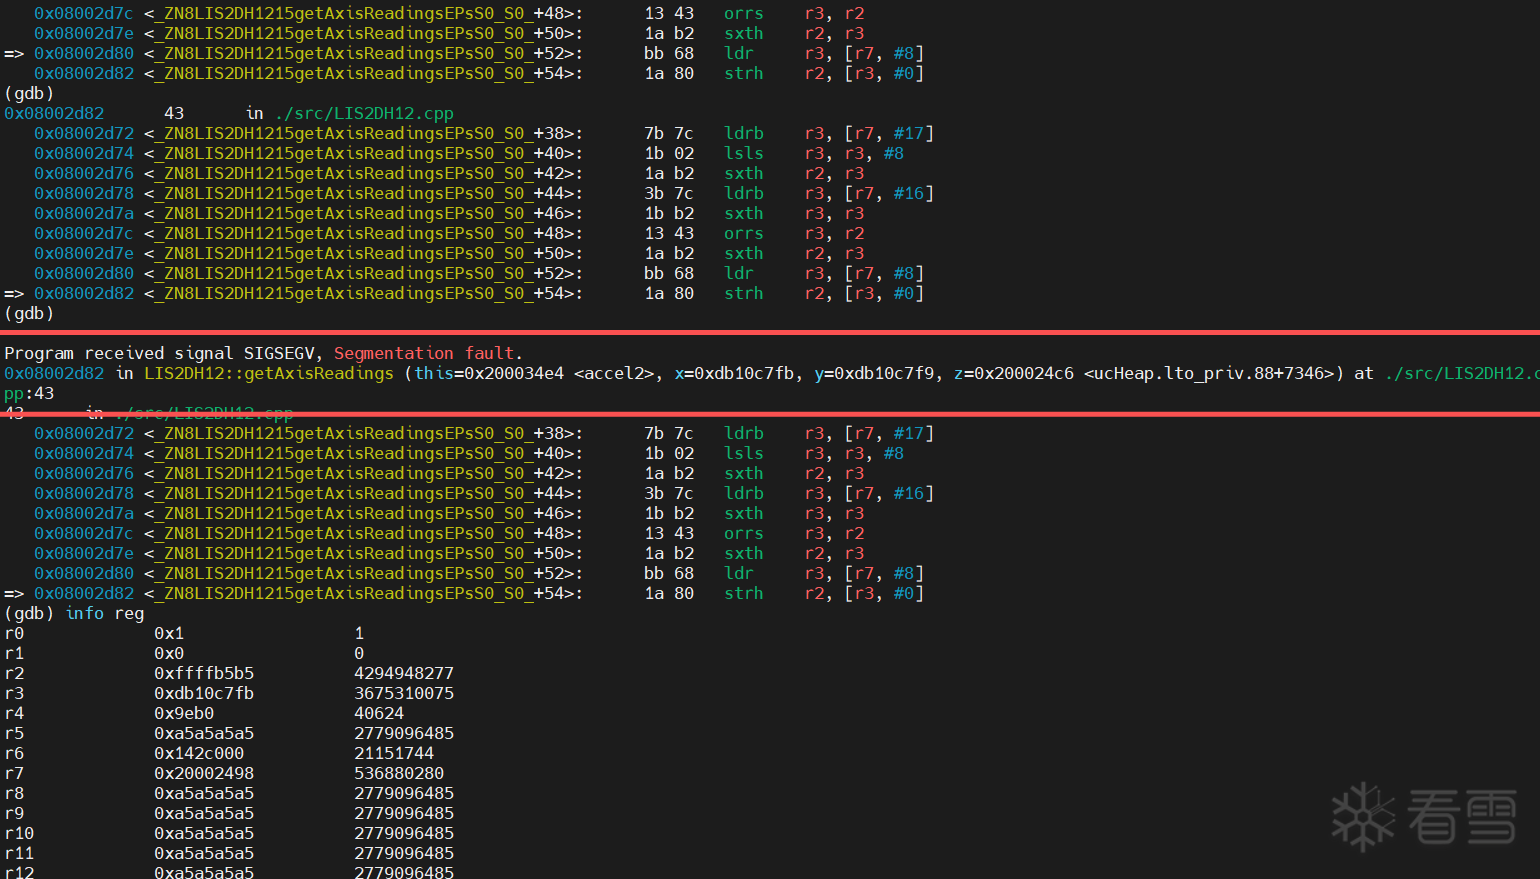
Task: Click the r10 register name
Action: click(x=19, y=833)
